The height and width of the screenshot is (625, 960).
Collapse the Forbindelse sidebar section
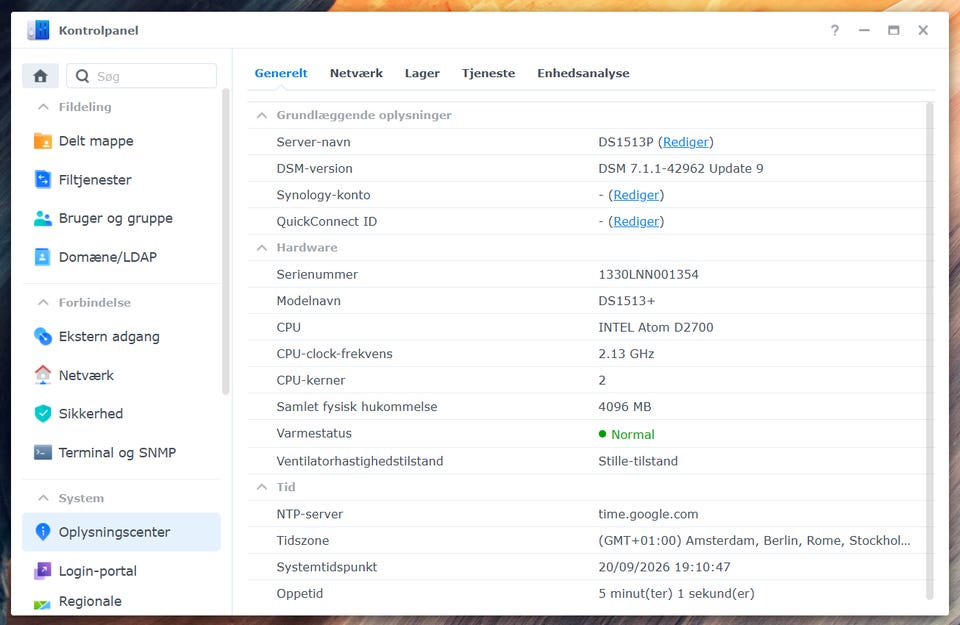[43, 302]
